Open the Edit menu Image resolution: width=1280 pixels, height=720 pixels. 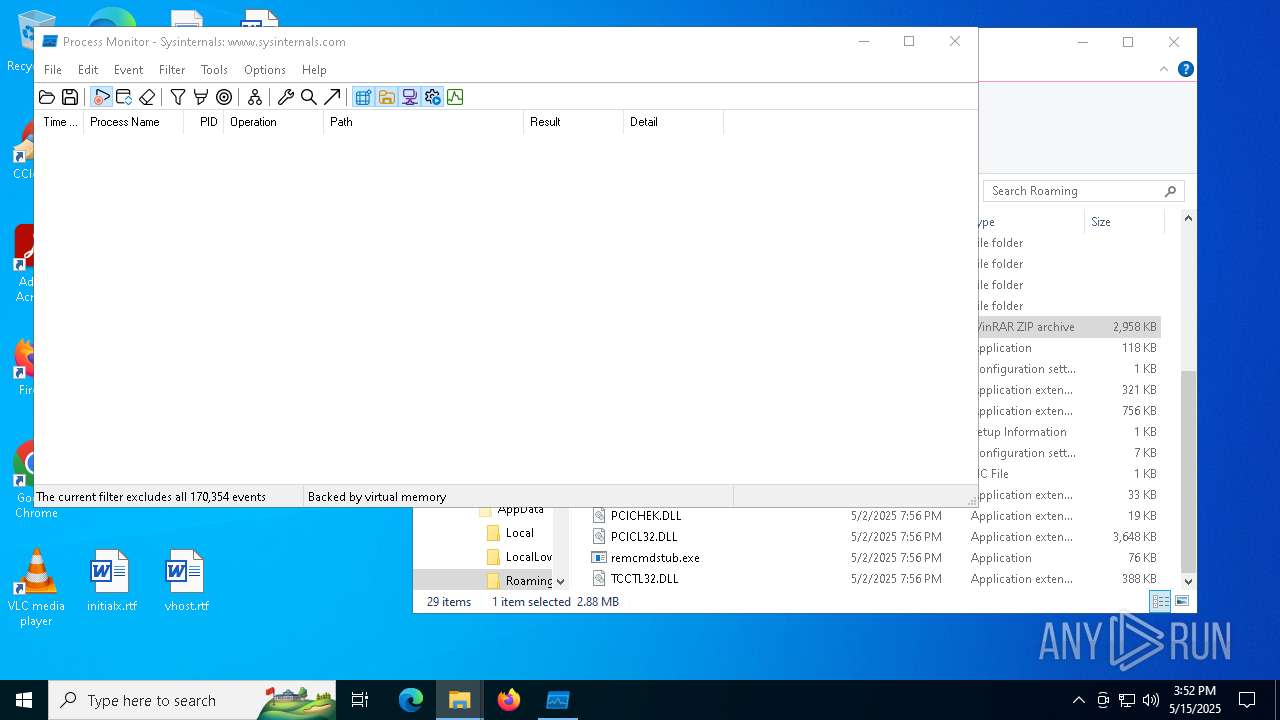pyautogui.click(x=88, y=70)
